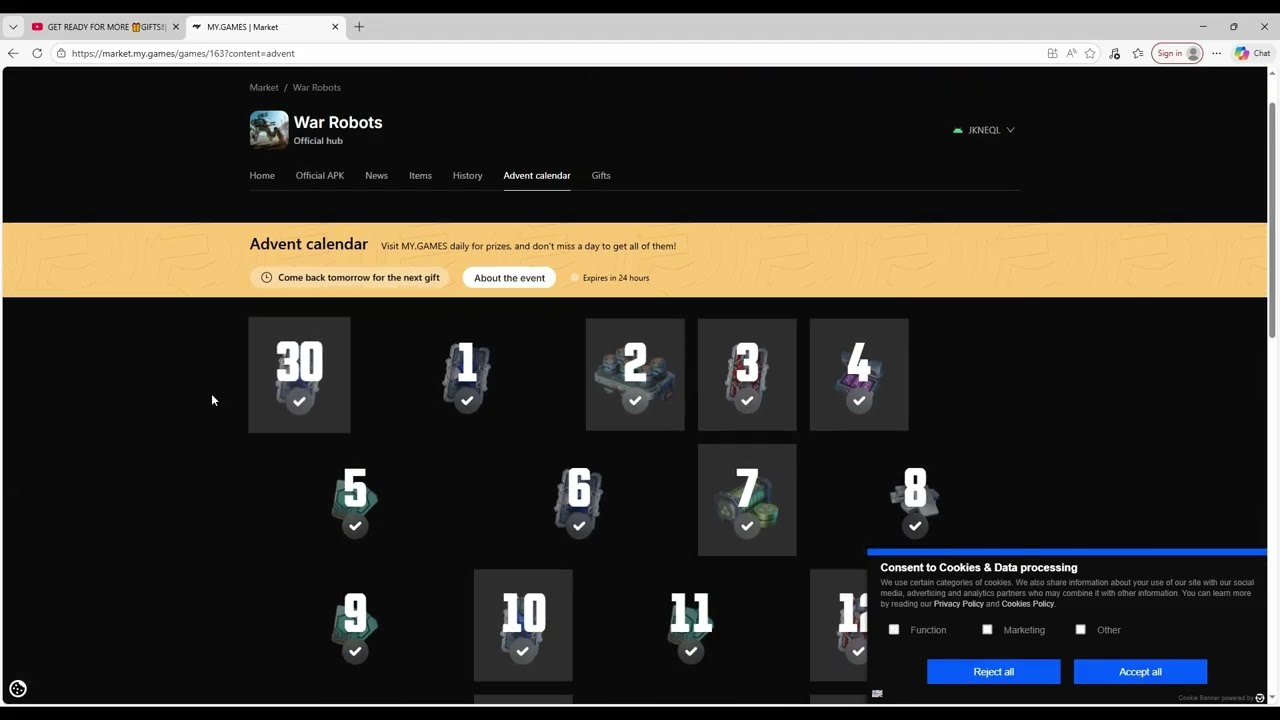Open the Read aloud feature

coord(1071,53)
